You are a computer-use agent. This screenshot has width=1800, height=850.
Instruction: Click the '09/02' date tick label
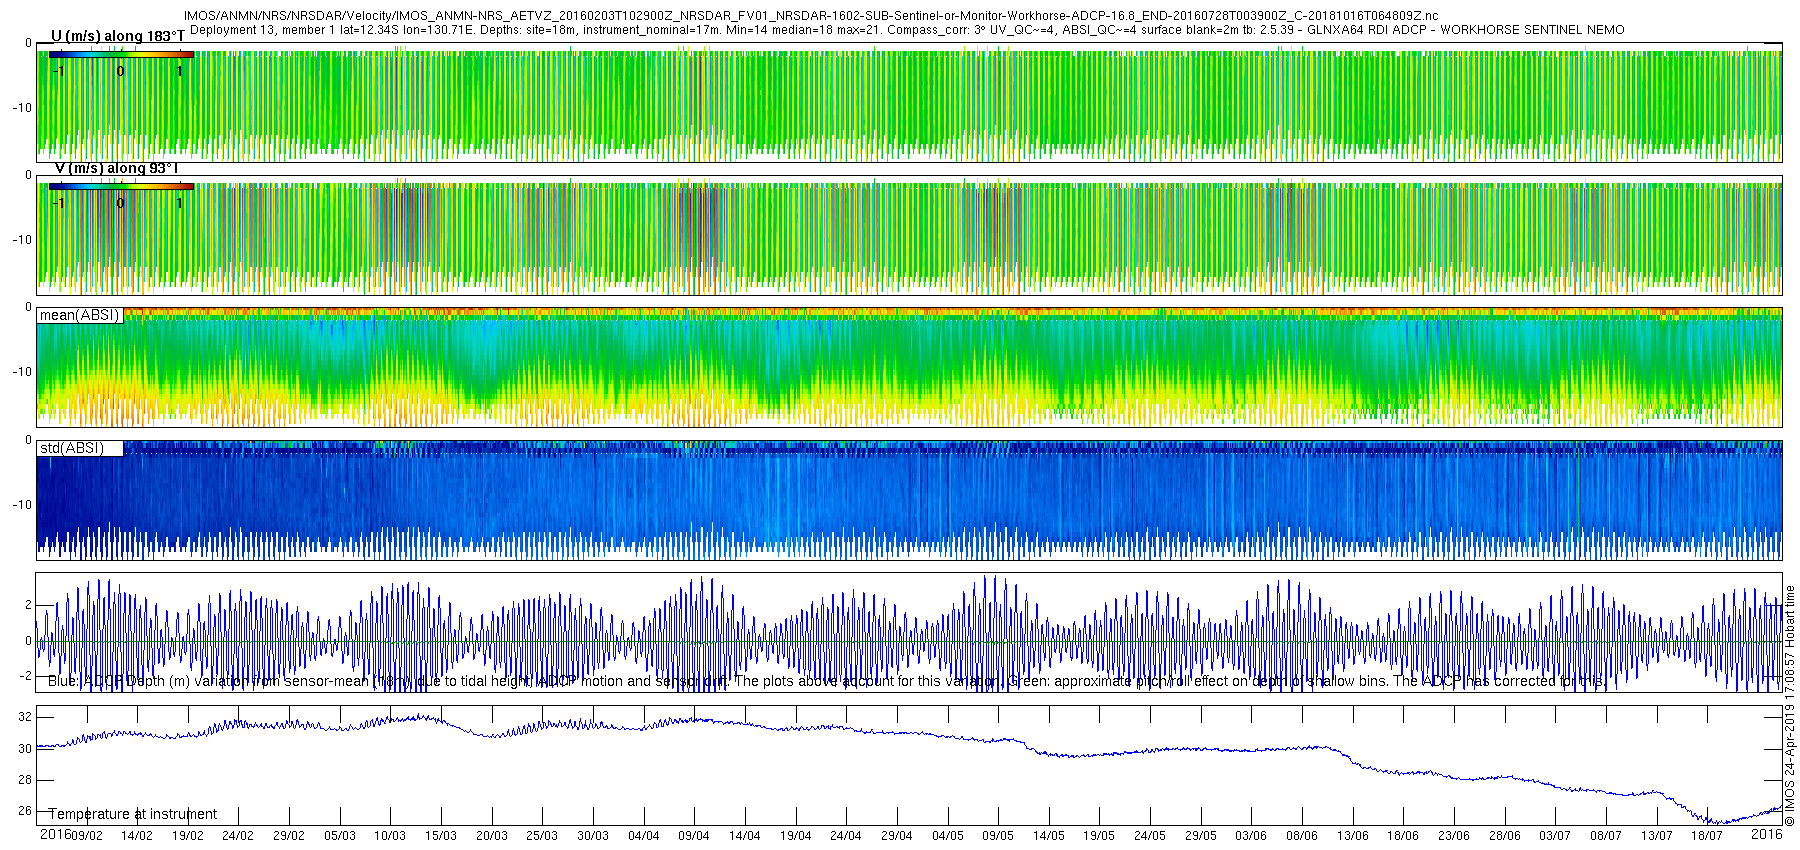(x=86, y=836)
